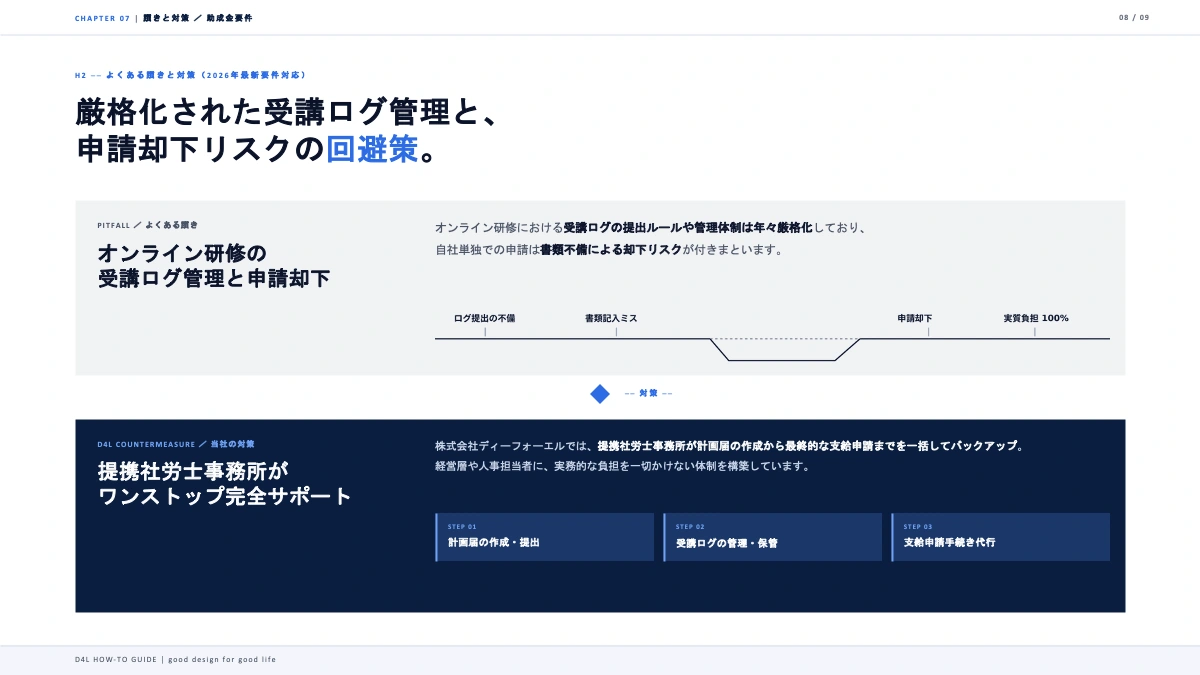
Task: Select the STEP 03 card 支給申請手続き代行
Action: tap(1001, 537)
